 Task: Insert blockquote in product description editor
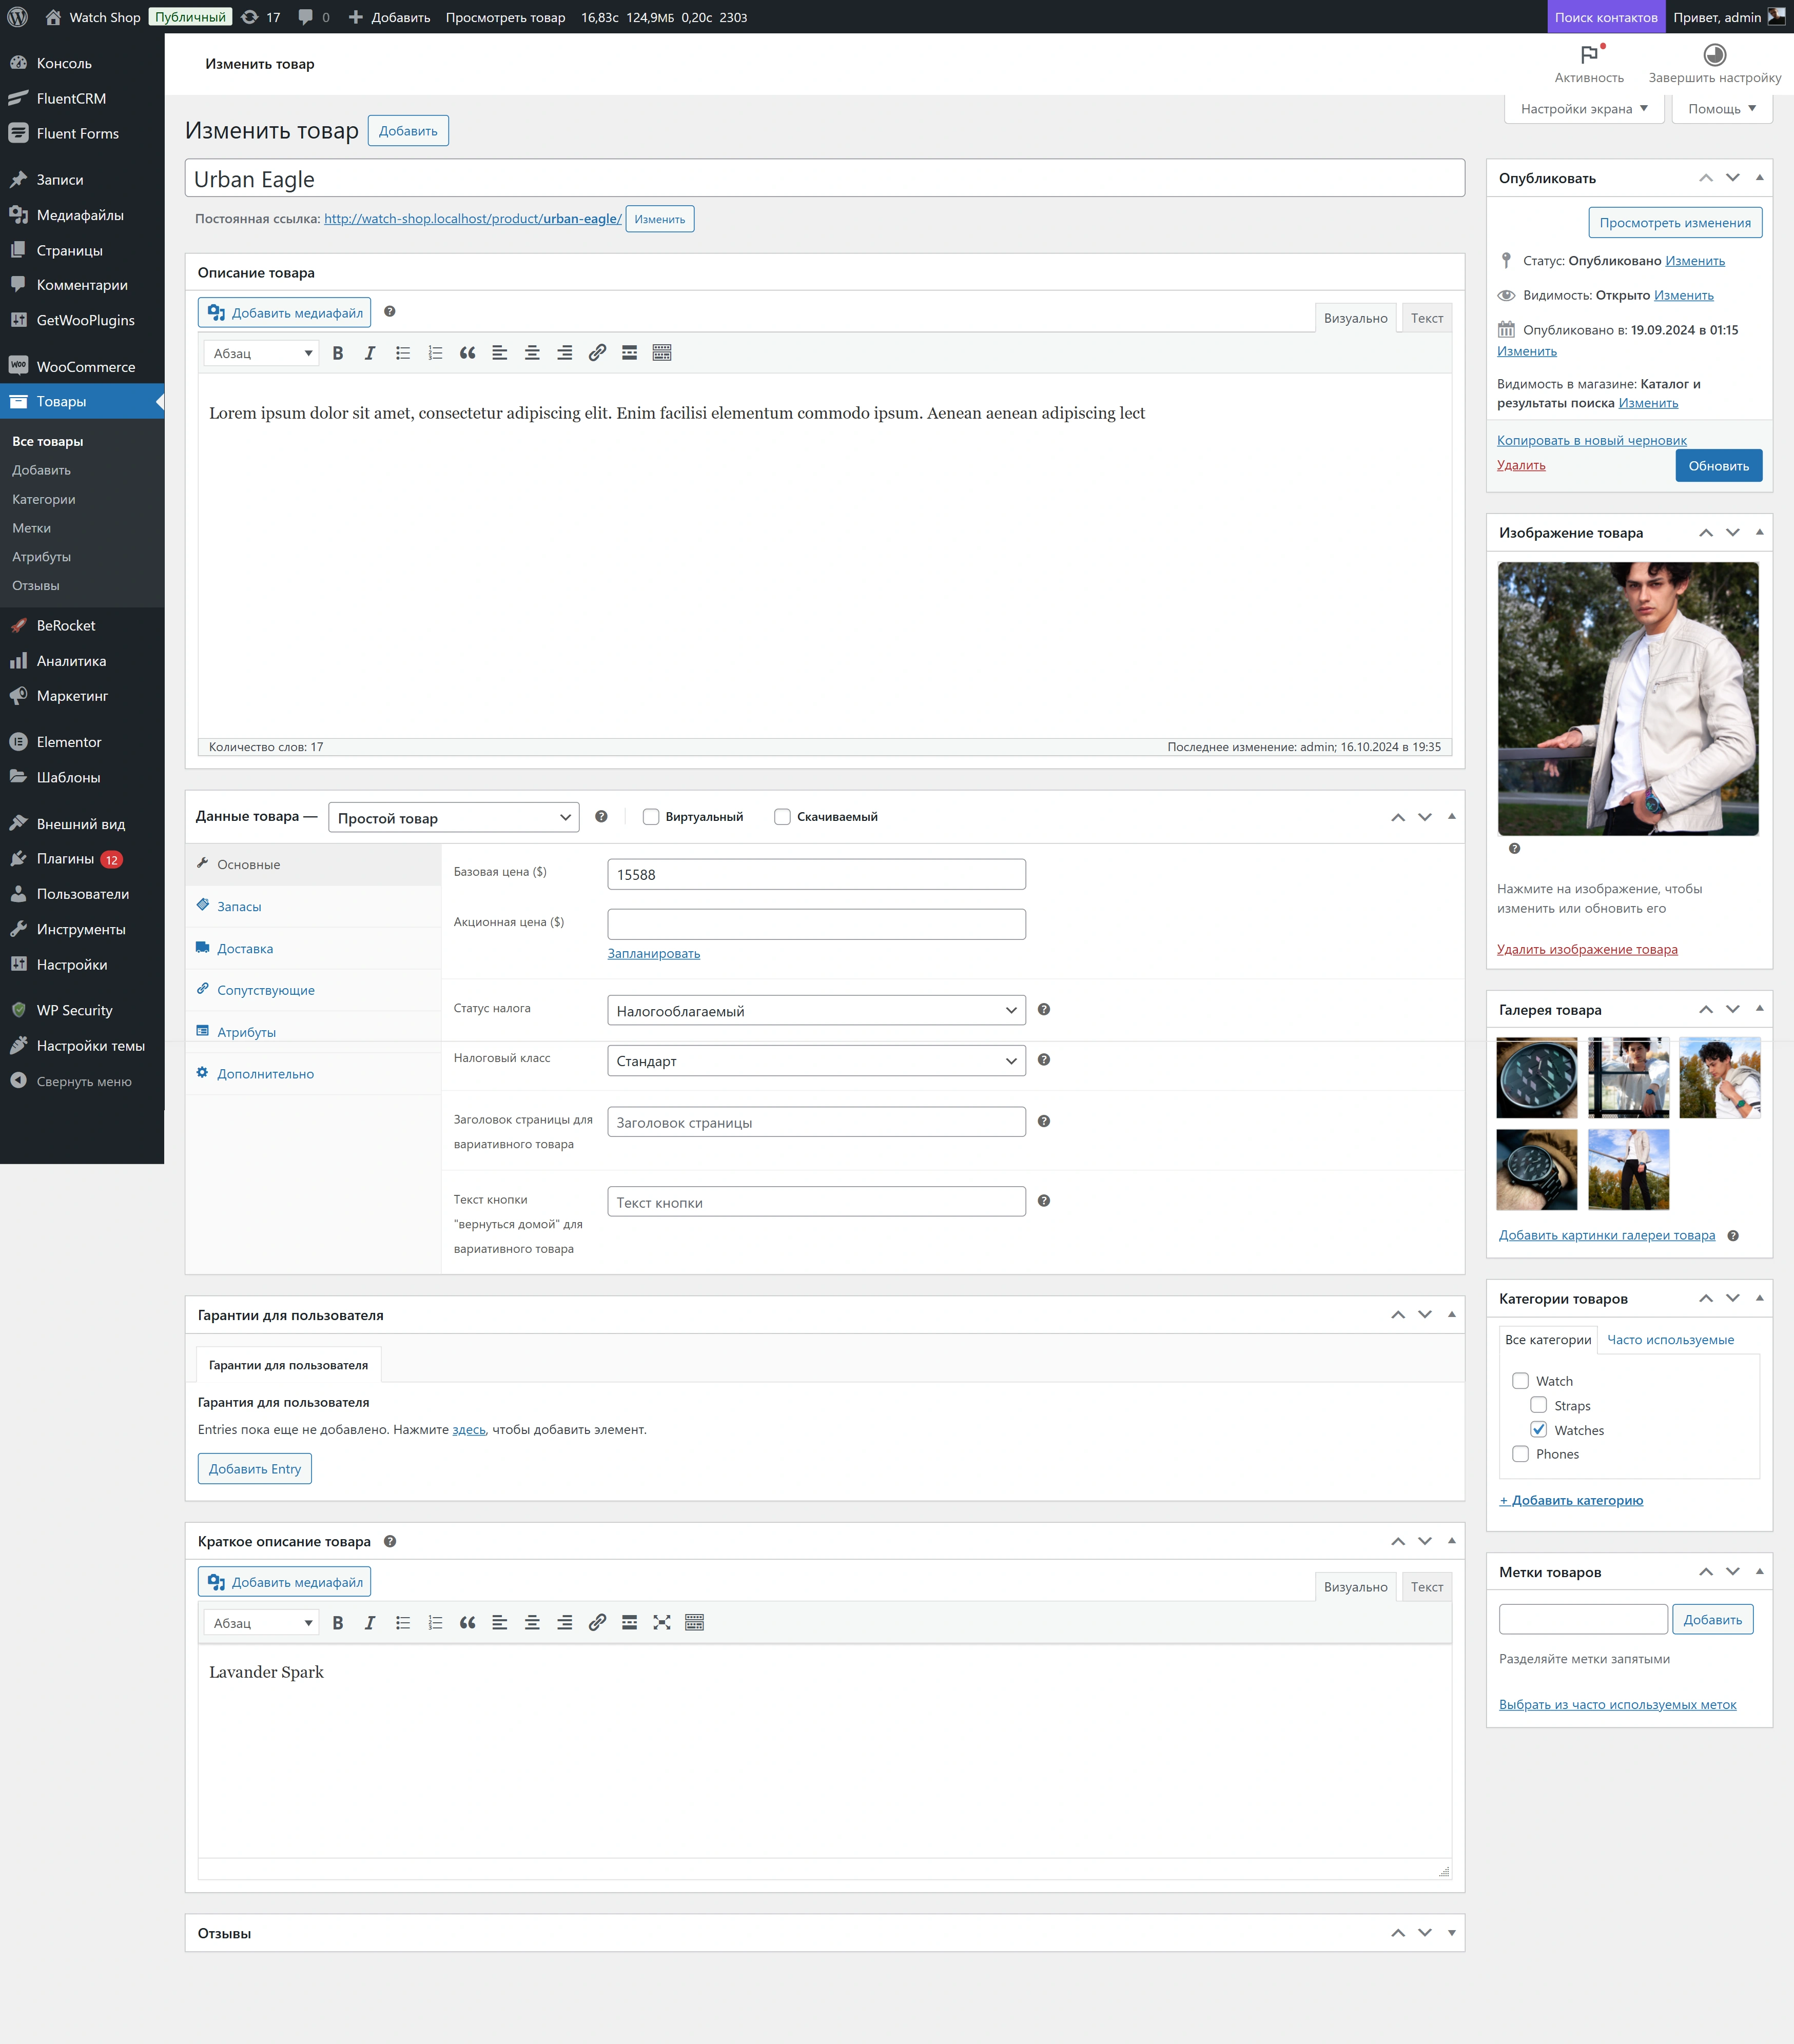tap(467, 353)
